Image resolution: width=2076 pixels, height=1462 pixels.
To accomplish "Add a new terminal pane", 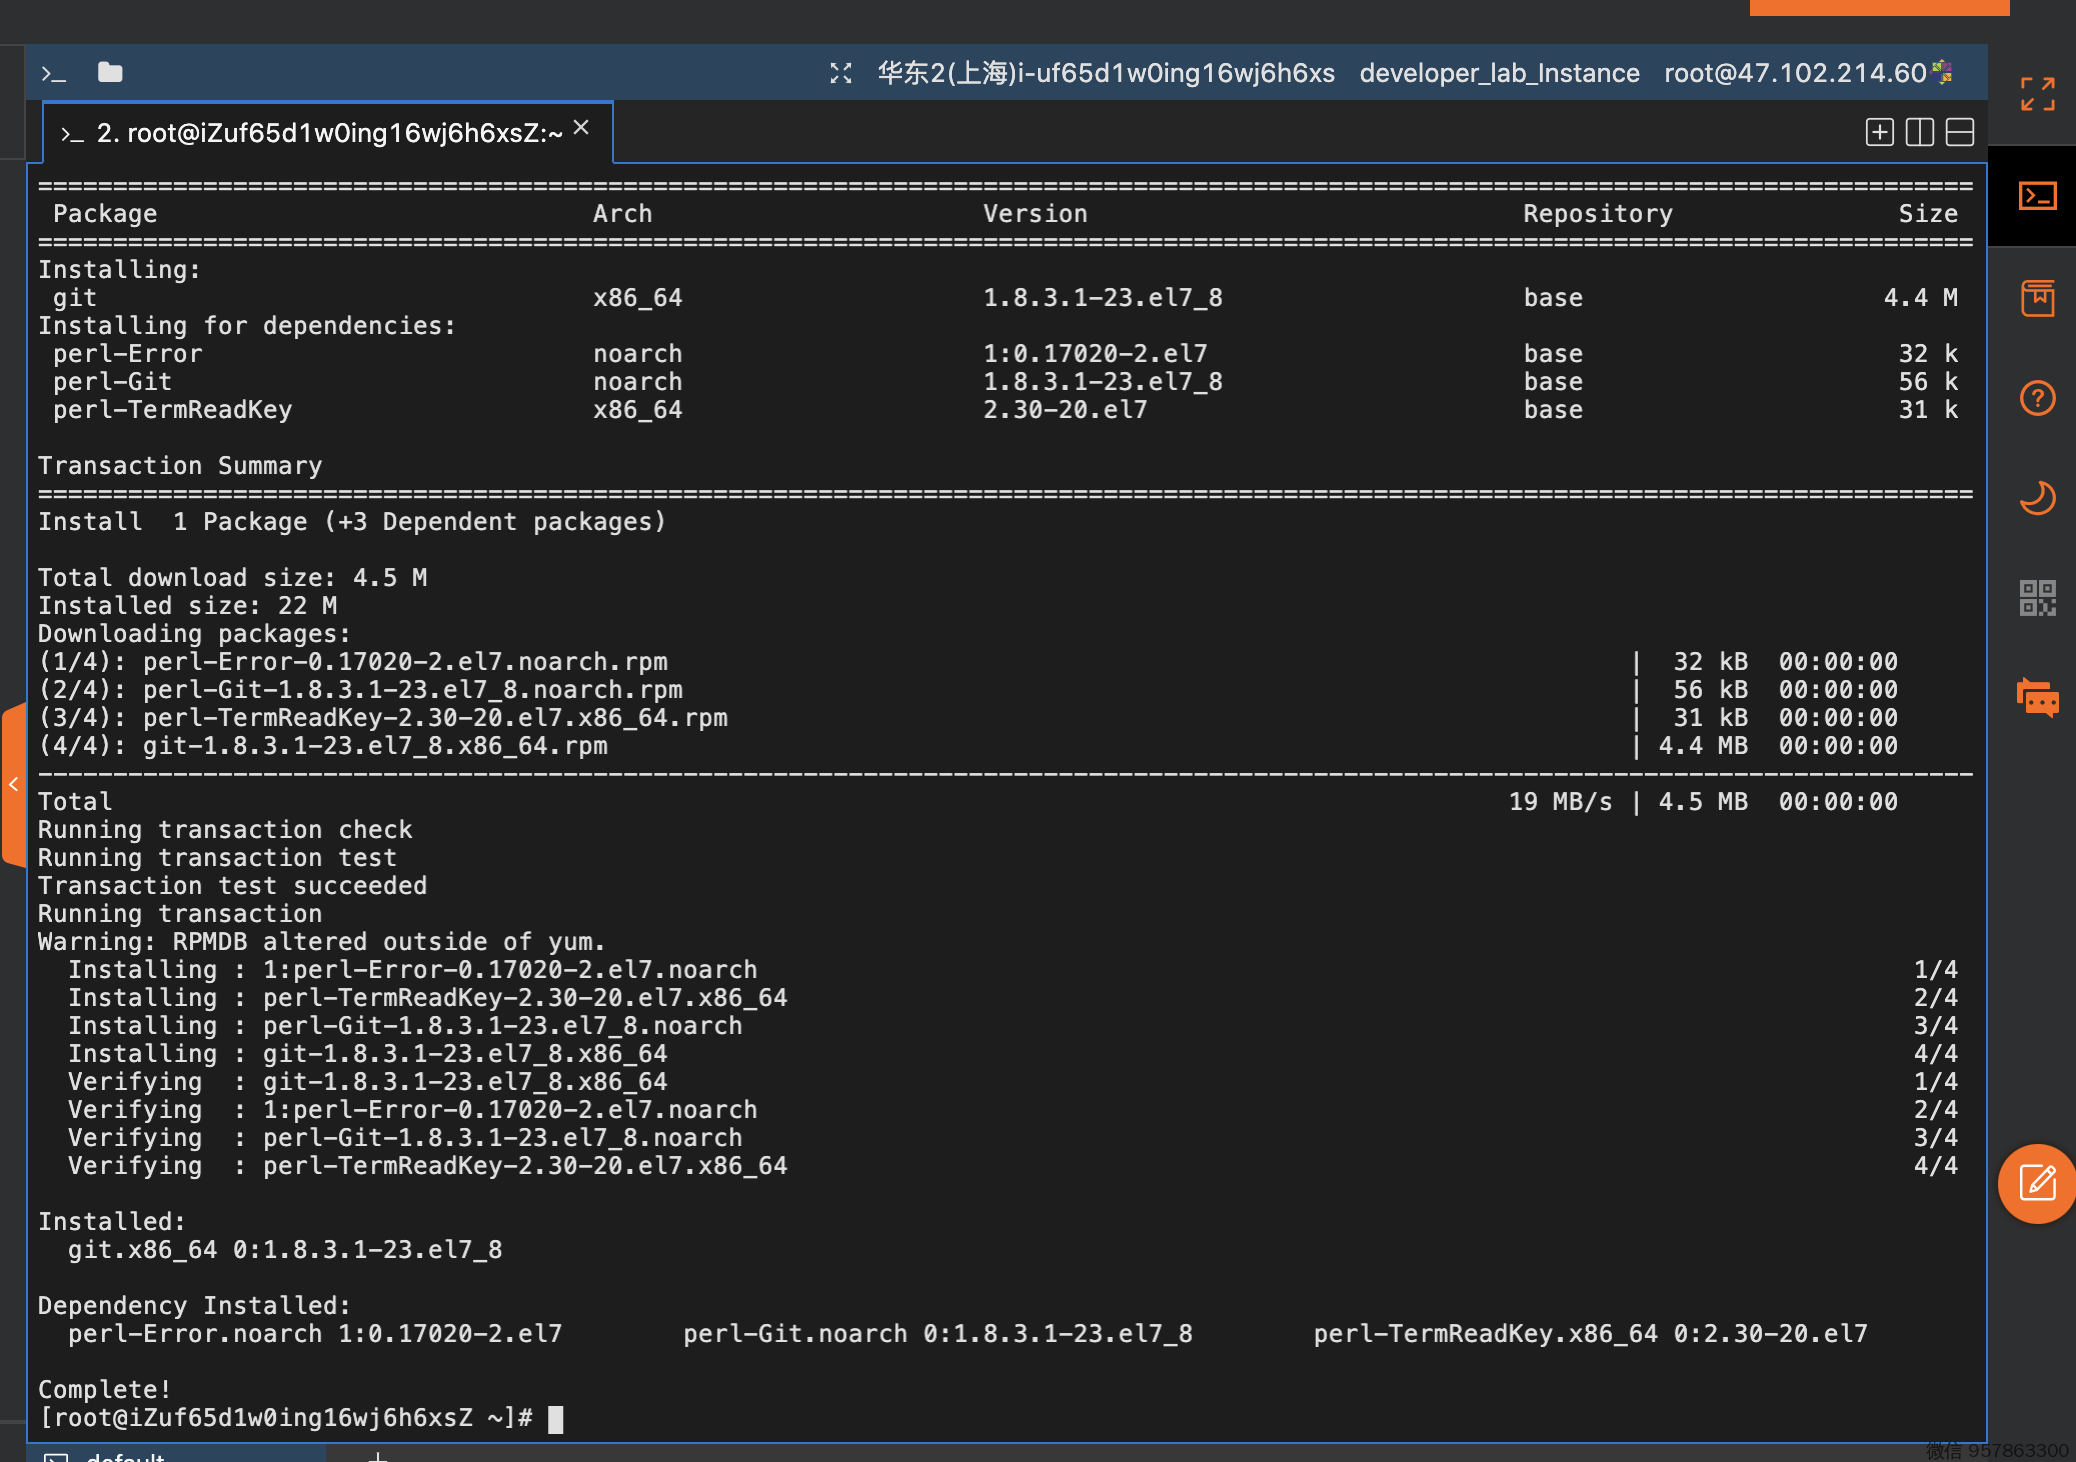I will (x=1879, y=132).
